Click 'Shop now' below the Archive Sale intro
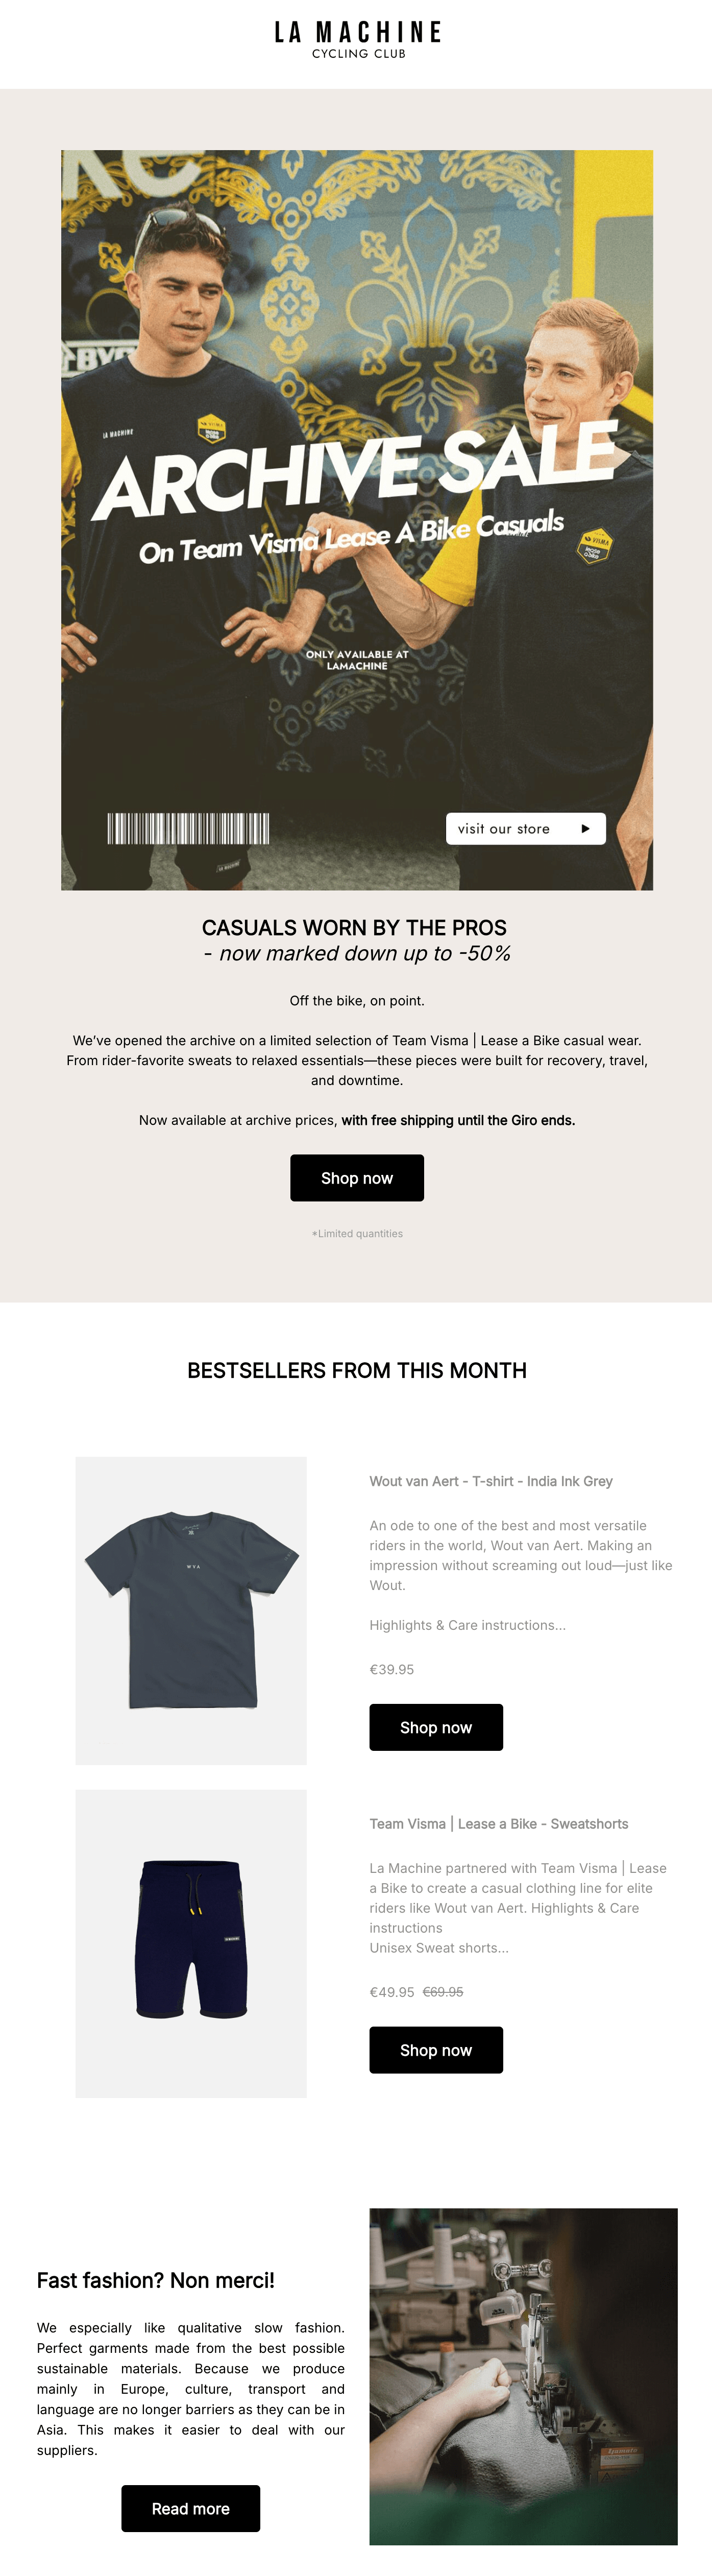Viewport: 712px width, 2576px height. [x=356, y=1177]
